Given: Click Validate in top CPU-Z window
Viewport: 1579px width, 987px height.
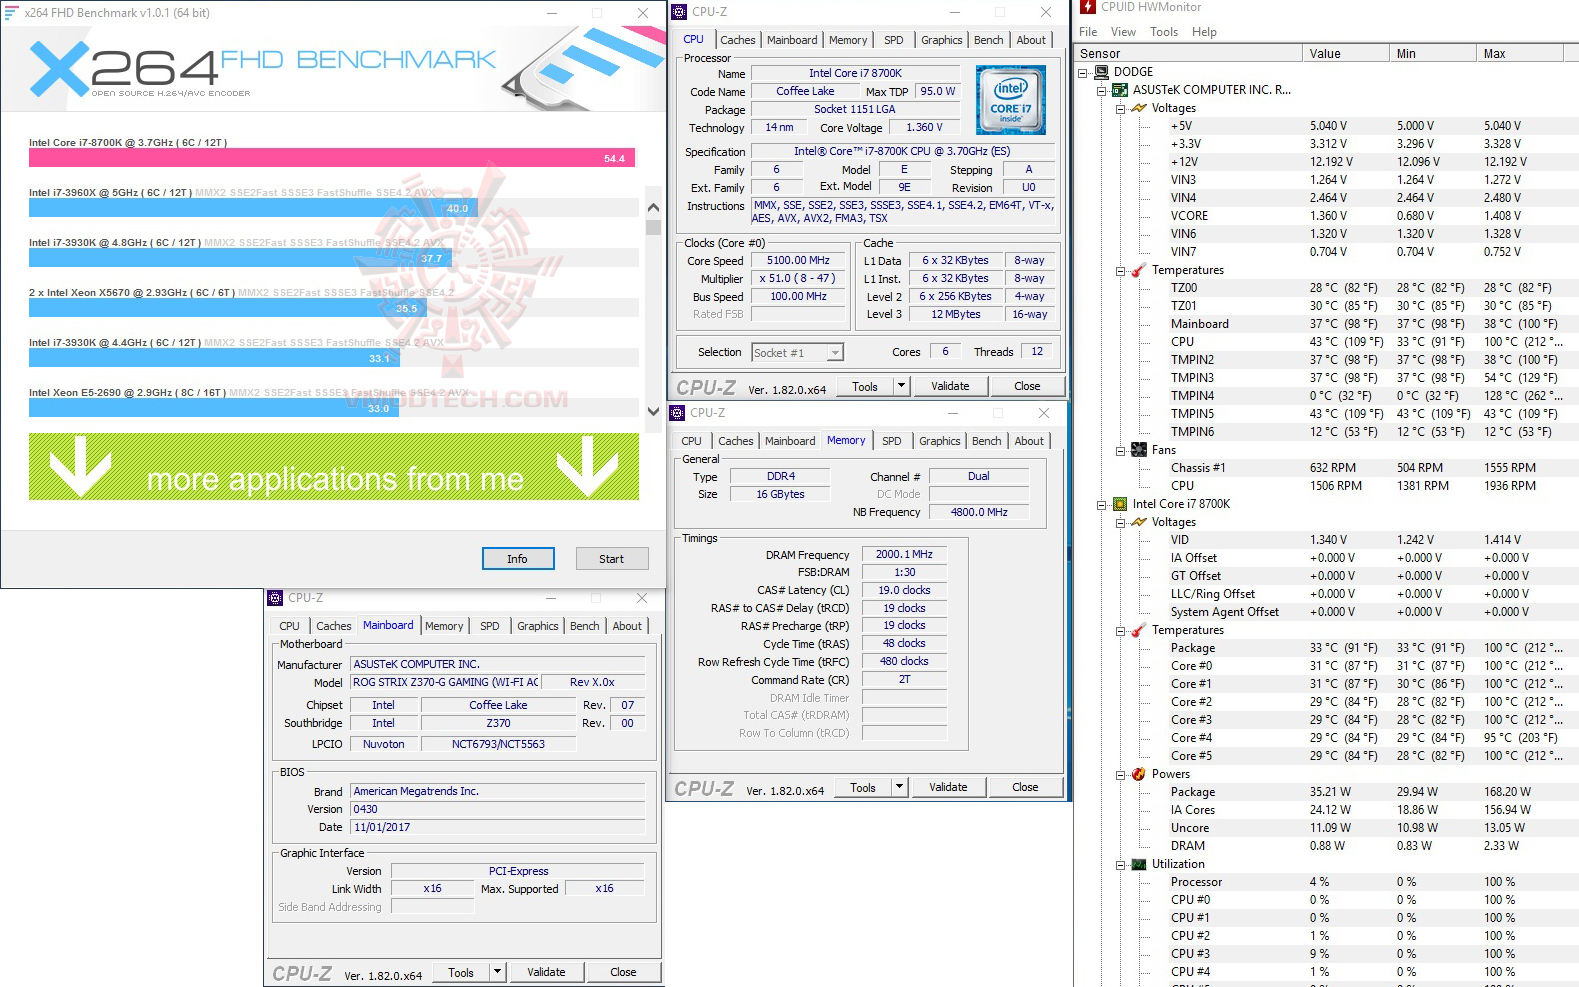Looking at the screenshot, I should point(950,386).
